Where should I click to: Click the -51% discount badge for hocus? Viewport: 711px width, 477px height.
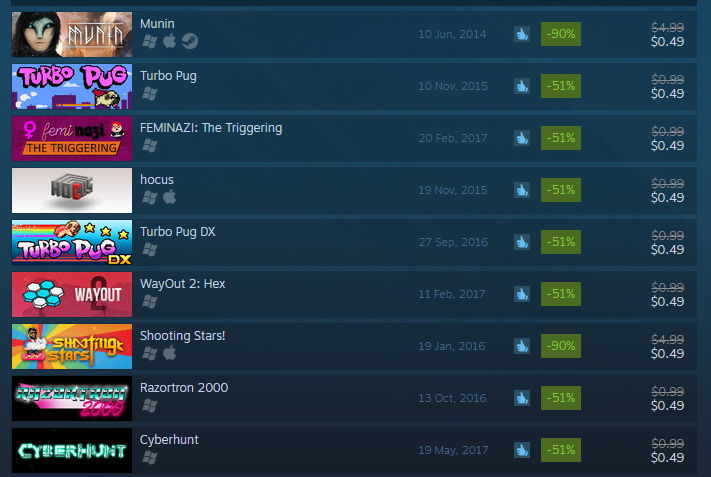point(561,190)
